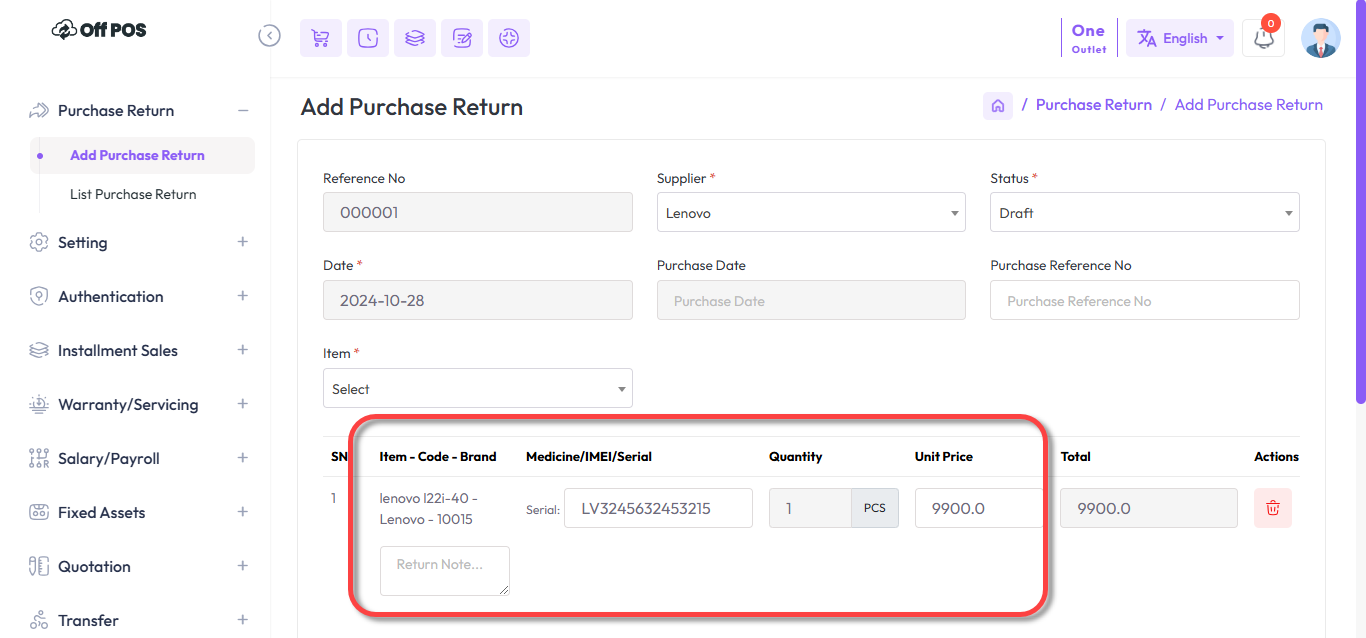
Task: Open the Item Select dropdown
Action: click(x=477, y=389)
